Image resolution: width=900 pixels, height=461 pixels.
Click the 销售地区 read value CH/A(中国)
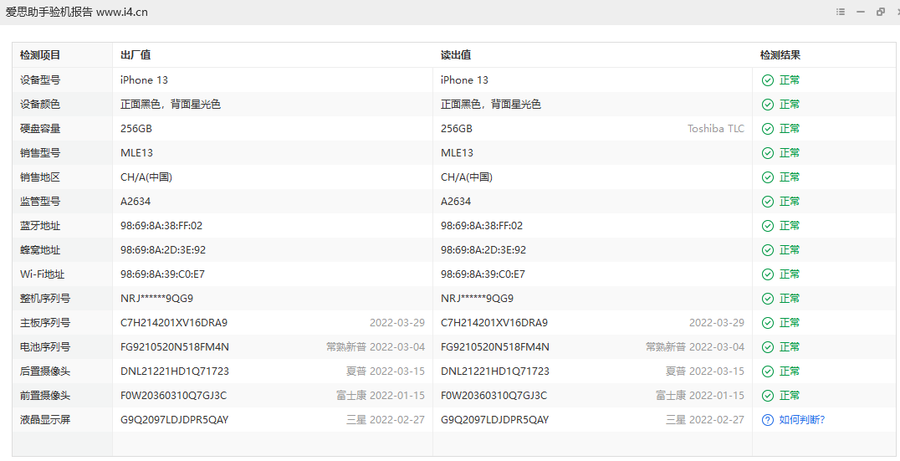click(467, 177)
